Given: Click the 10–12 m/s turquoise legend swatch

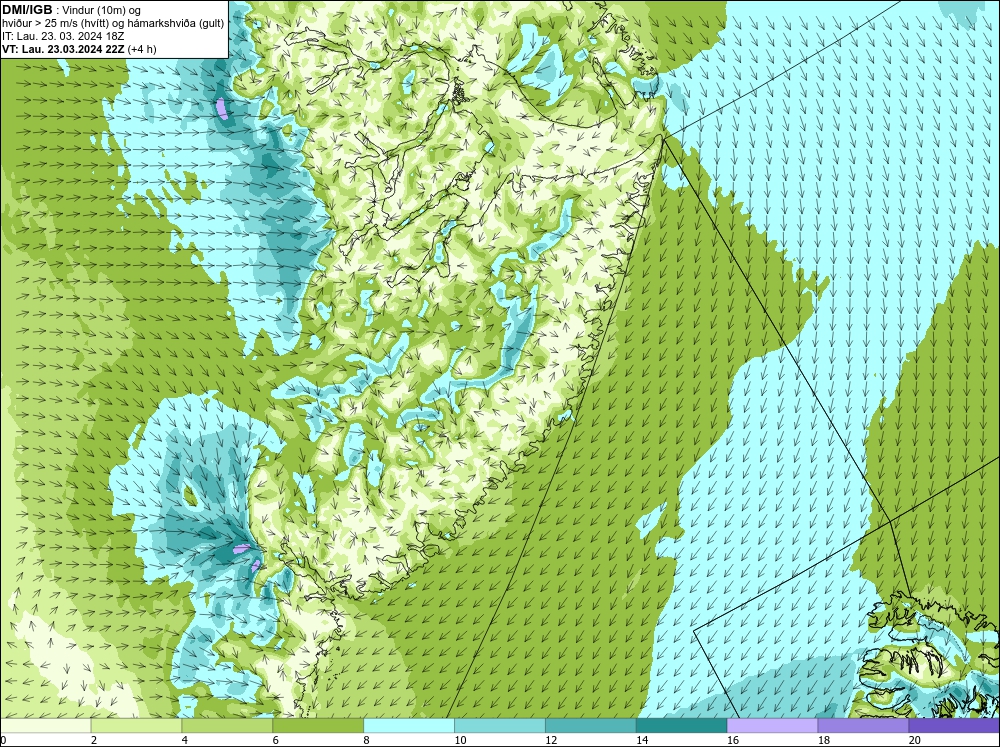Looking at the screenshot, I should [x=499, y=726].
